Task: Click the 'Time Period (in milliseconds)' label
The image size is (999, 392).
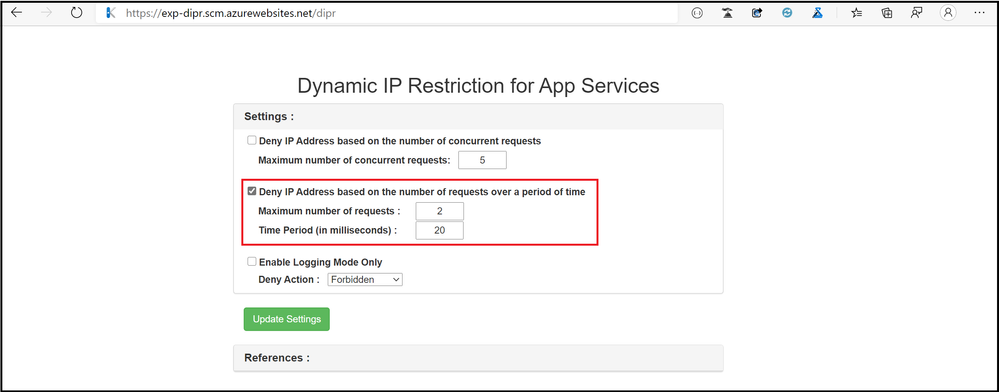Action: tap(327, 230)
